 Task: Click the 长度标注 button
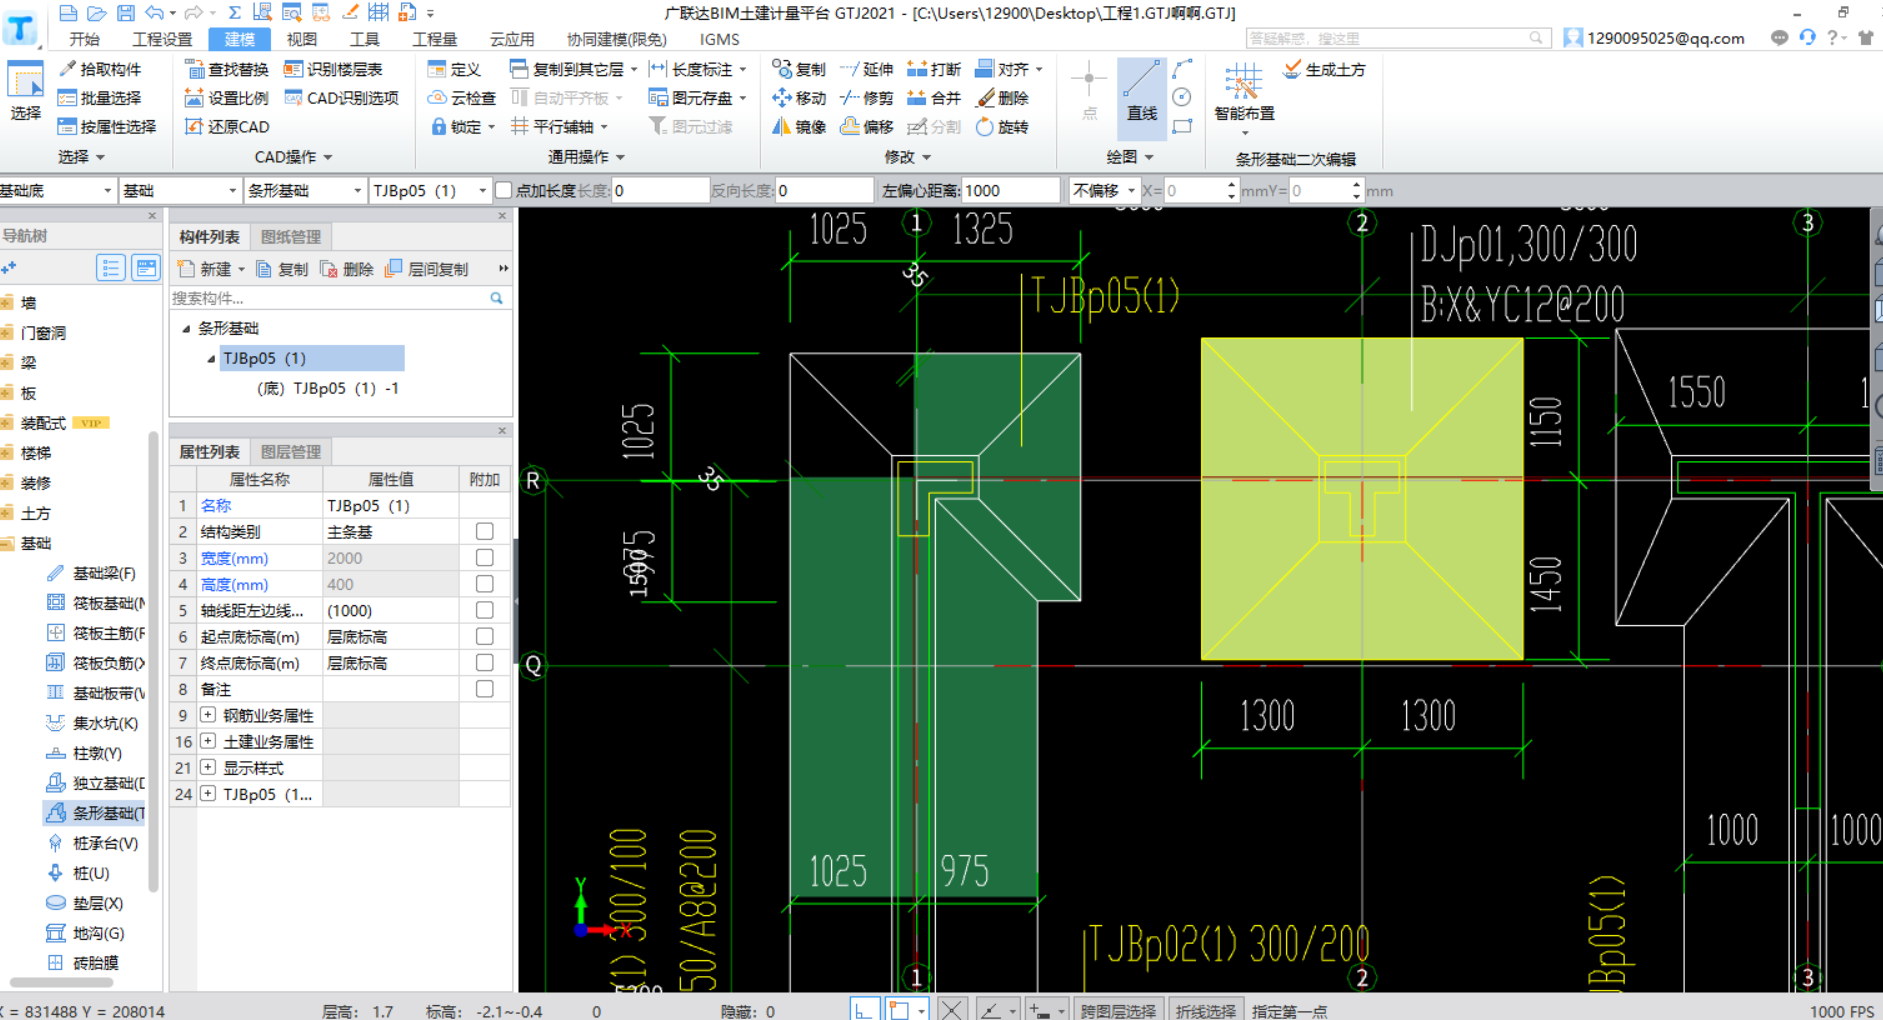click(697, 69)
